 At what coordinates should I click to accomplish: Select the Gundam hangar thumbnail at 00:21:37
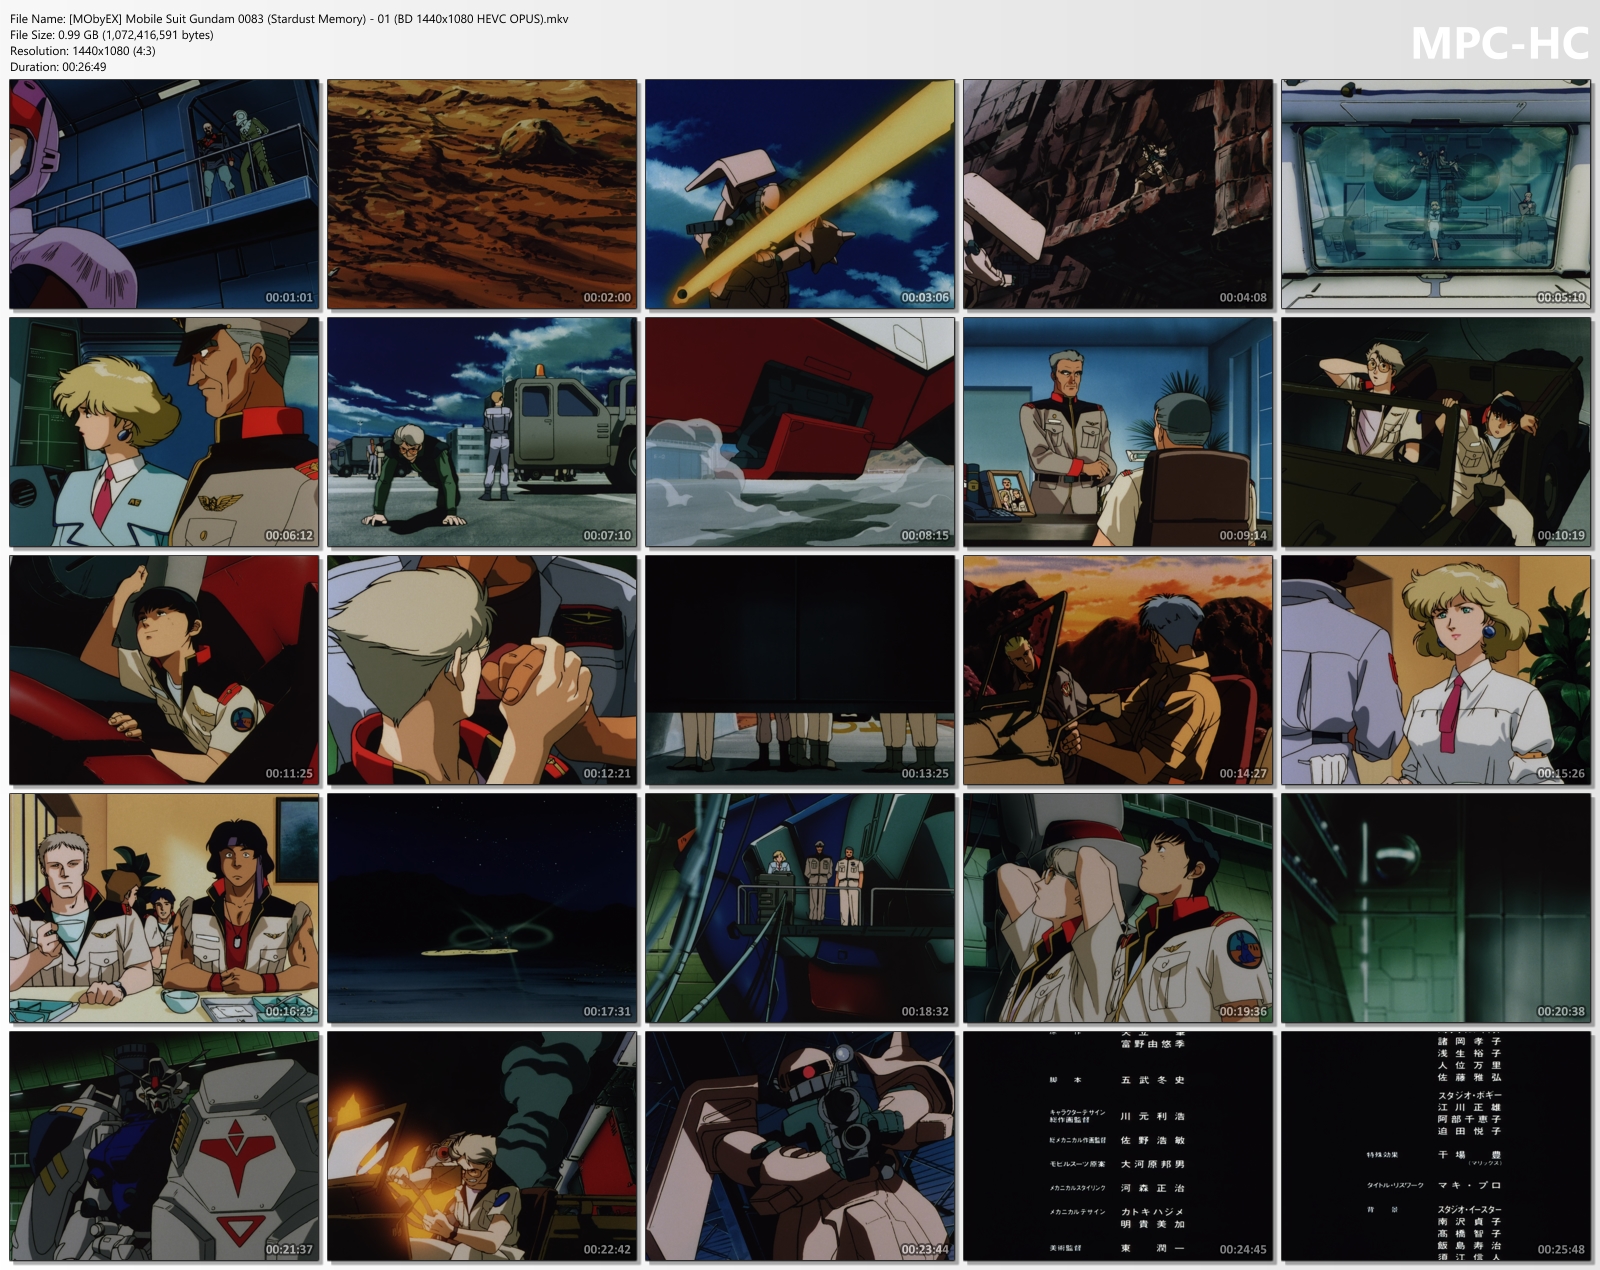pyautogui.click(x=164, y=1146)
